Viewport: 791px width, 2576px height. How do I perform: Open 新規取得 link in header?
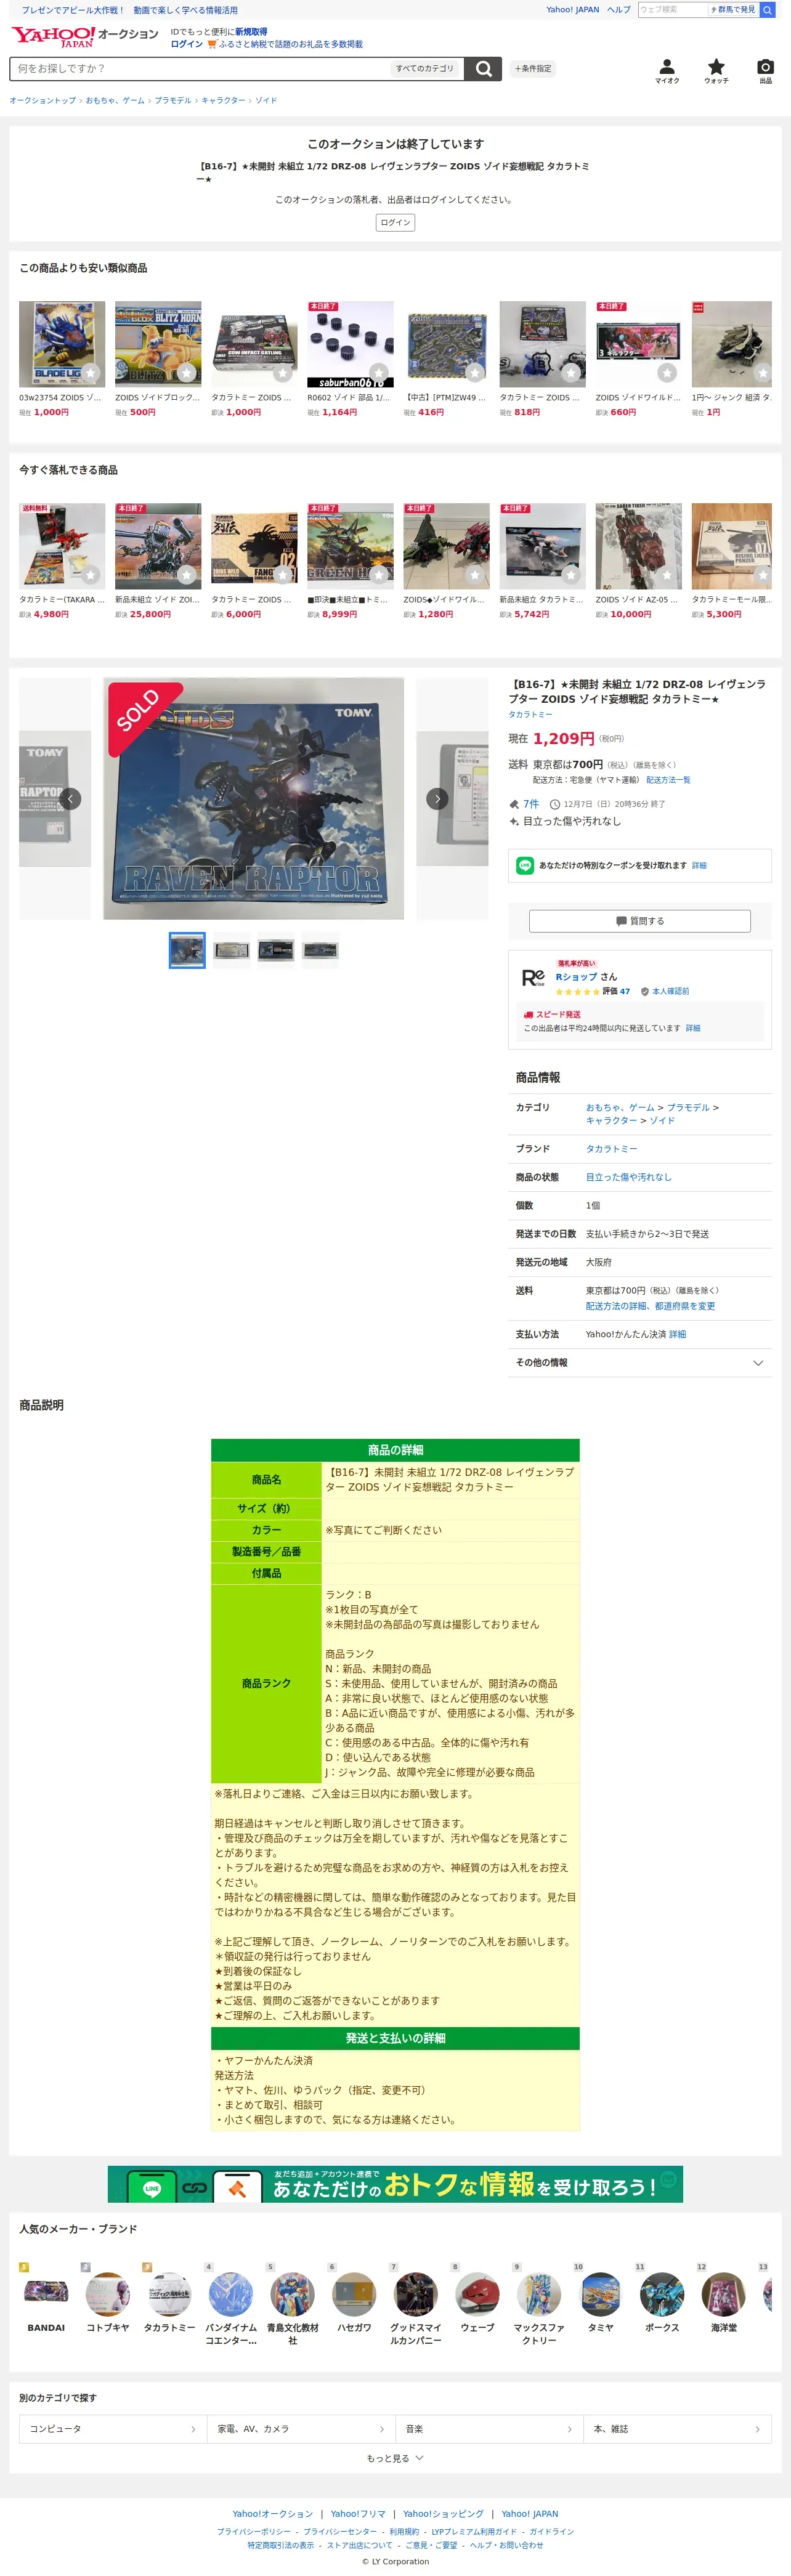pyautogui.click(x=251, y=32)
